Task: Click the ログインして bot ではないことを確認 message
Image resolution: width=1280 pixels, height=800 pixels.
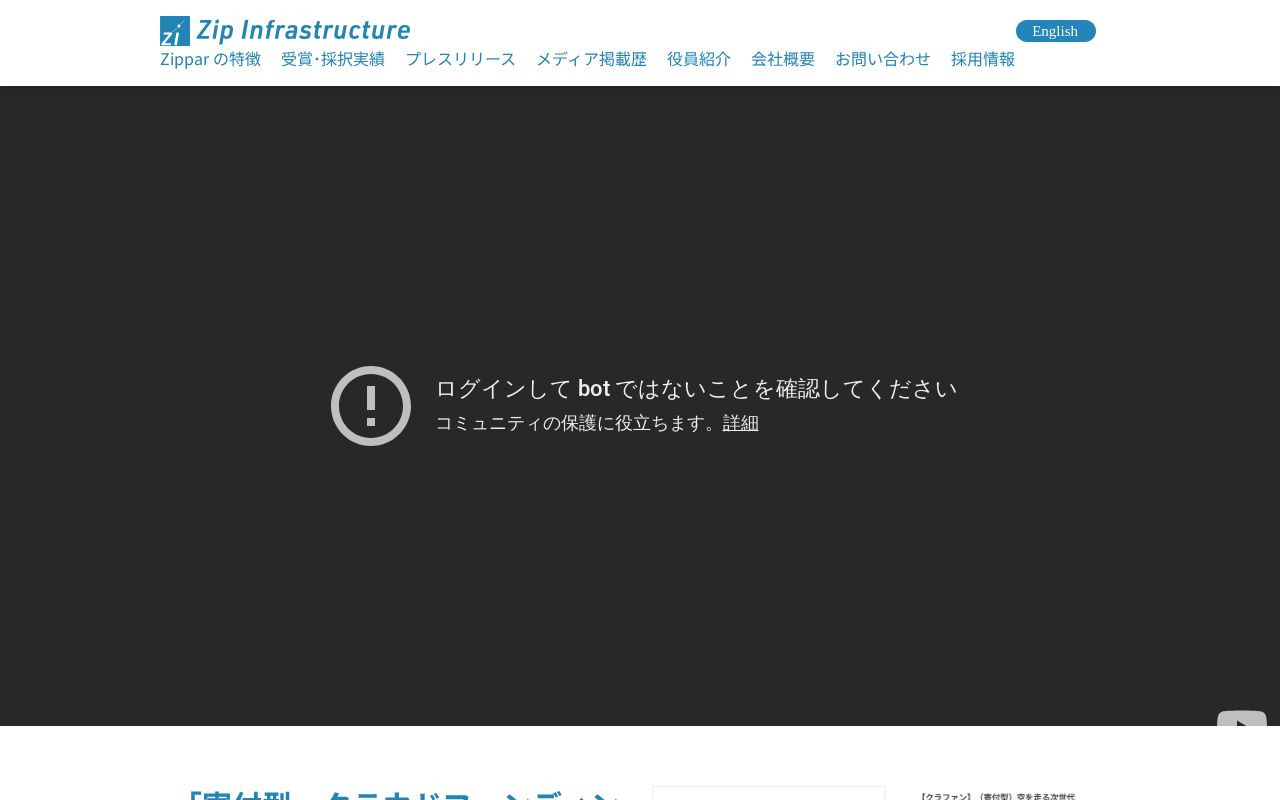Action: click(696, 389)
